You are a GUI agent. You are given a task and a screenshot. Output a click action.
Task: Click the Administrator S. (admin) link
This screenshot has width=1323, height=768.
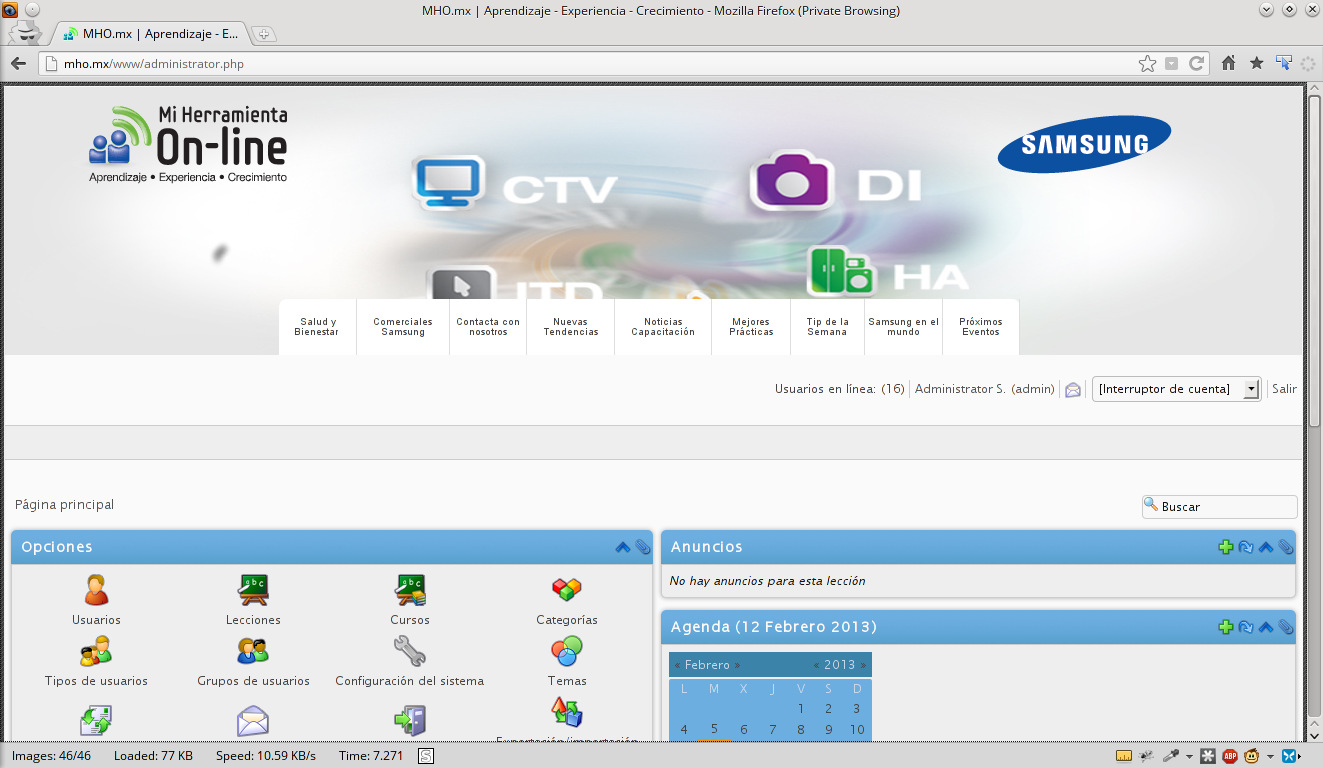coord(985,389)
